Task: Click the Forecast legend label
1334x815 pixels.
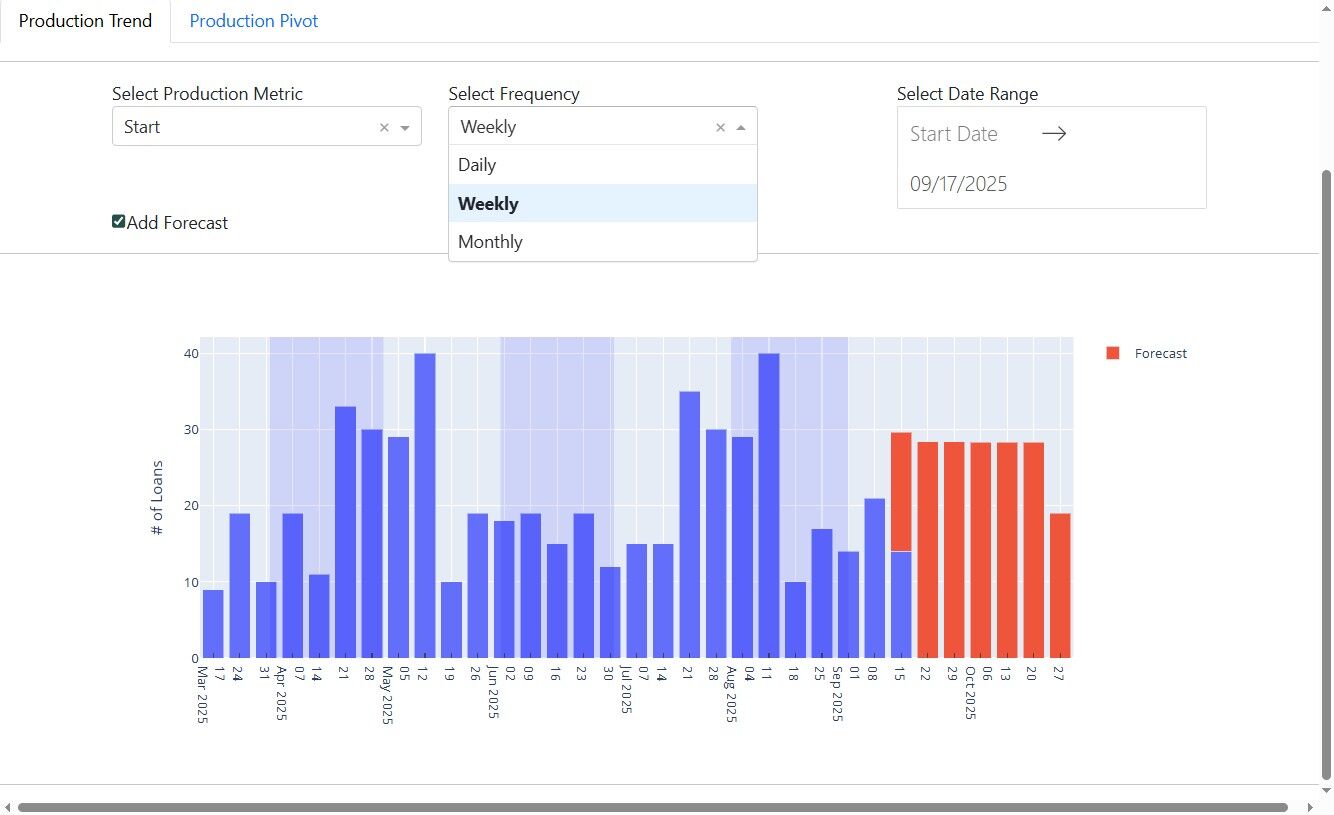Action: (x=1161, y=353)
